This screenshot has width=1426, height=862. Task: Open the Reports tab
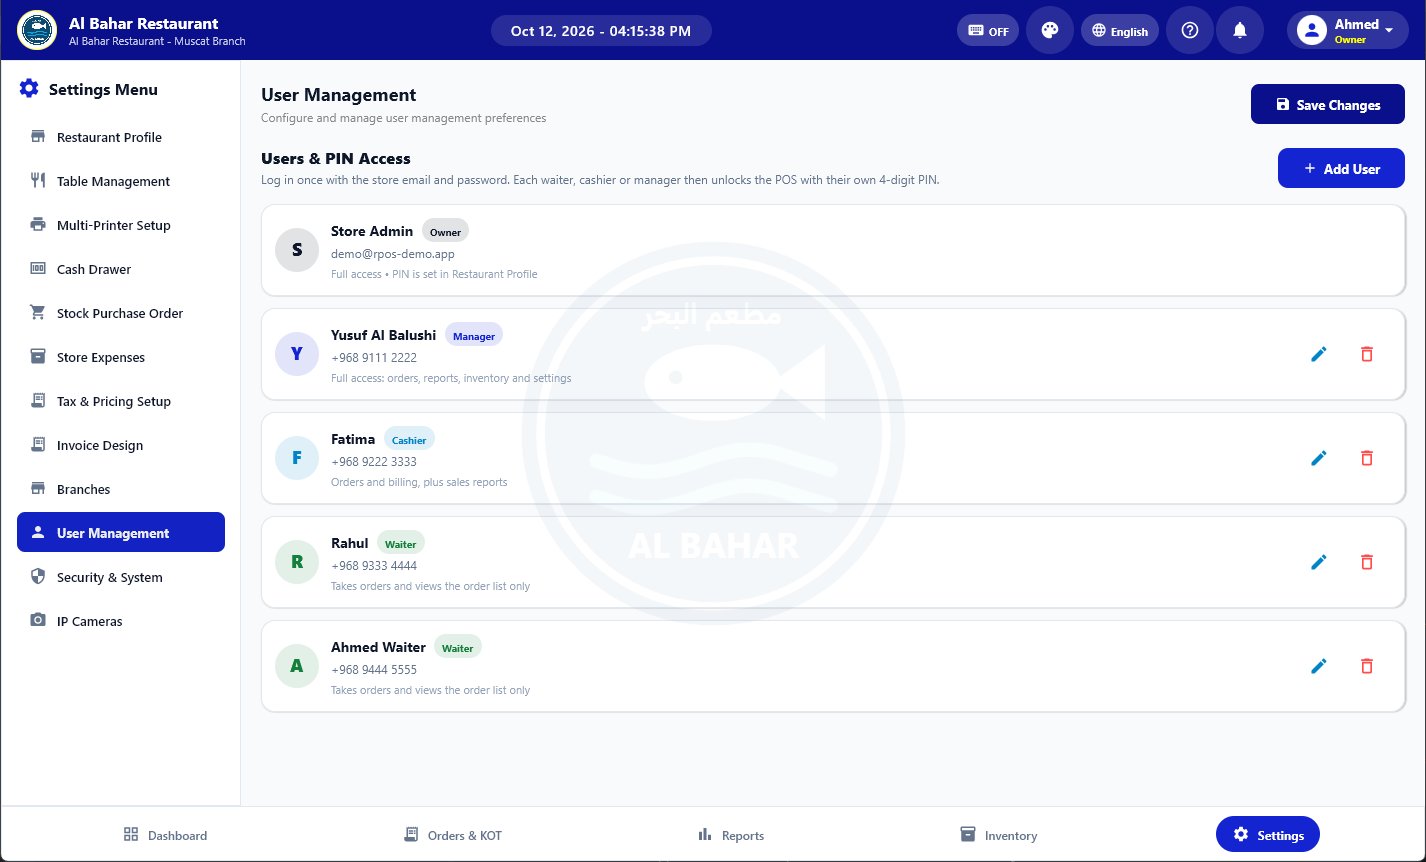731,835
